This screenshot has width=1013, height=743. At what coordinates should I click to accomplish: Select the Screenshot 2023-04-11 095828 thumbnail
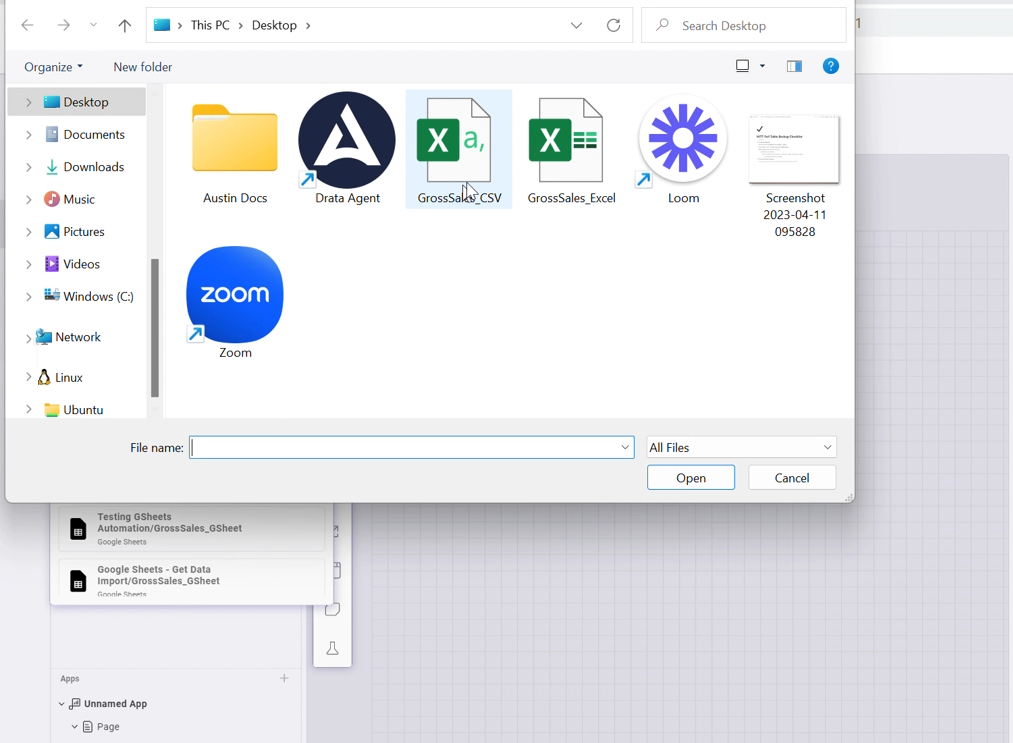click(794, 149)
